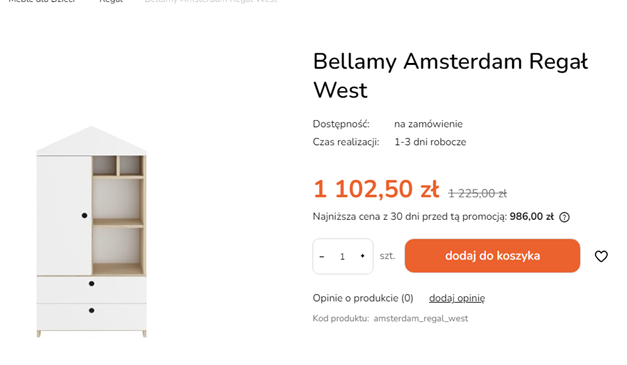Click the promotional price 1 102,50 zł
The height and width of the screenshot is (365, 627).
(376, 189)
